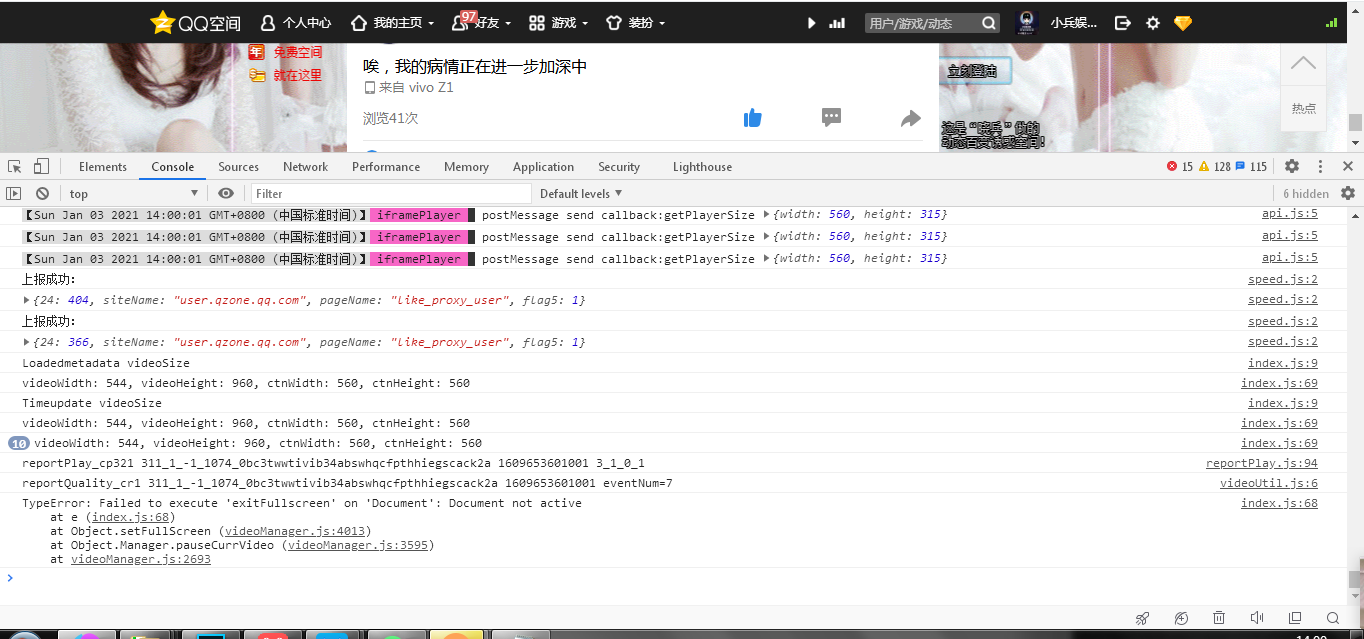Create a live expression with the eye icon
Viewport: 1364px width, 639px height.
226,193
